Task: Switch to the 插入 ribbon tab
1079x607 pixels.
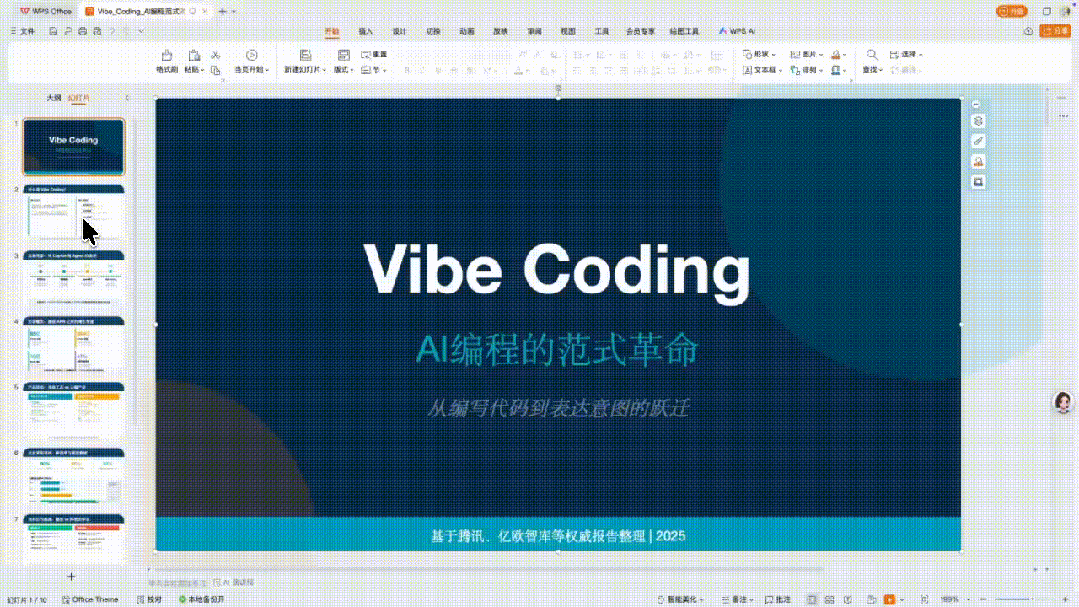Action: [363, 31]
